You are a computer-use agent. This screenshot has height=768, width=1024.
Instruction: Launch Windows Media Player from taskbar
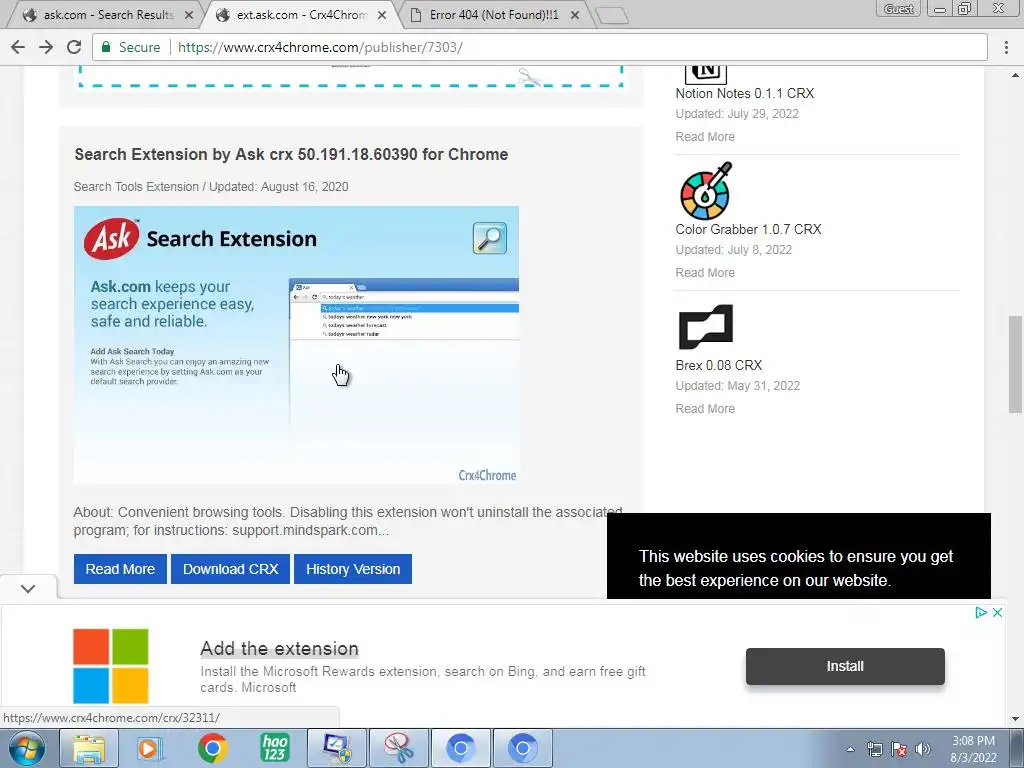pyautogui.click(x=150, y=748)
